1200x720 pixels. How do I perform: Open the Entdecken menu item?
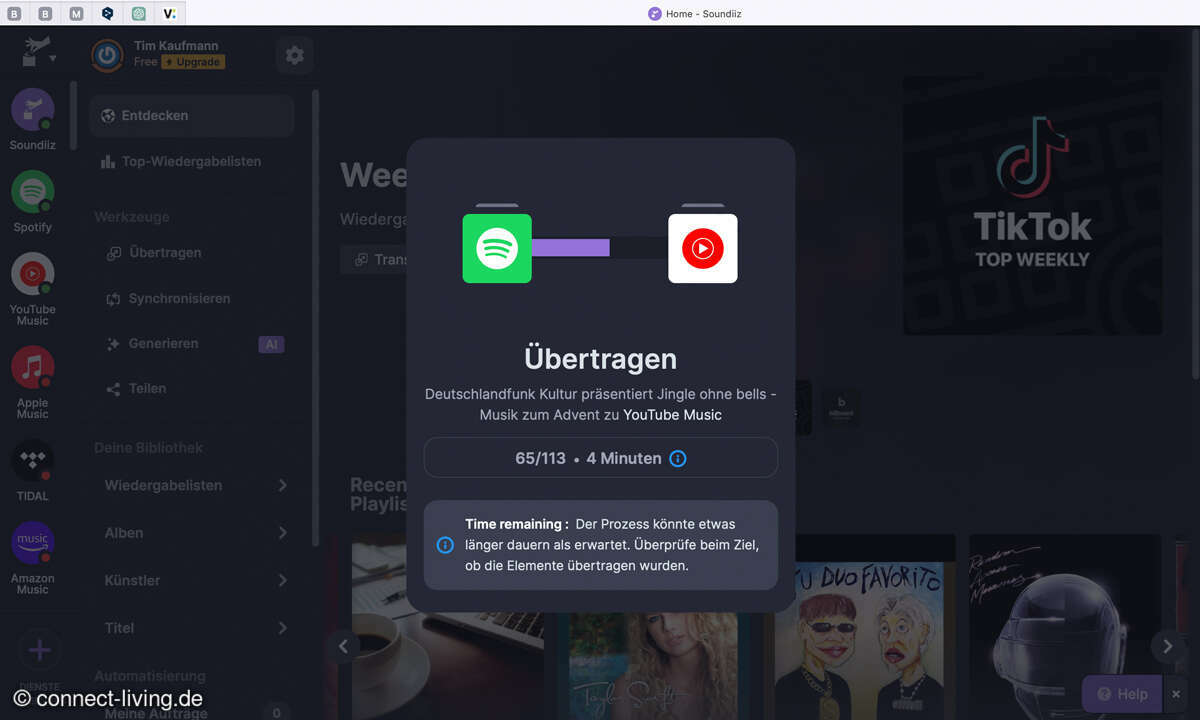tap(191, 115)
